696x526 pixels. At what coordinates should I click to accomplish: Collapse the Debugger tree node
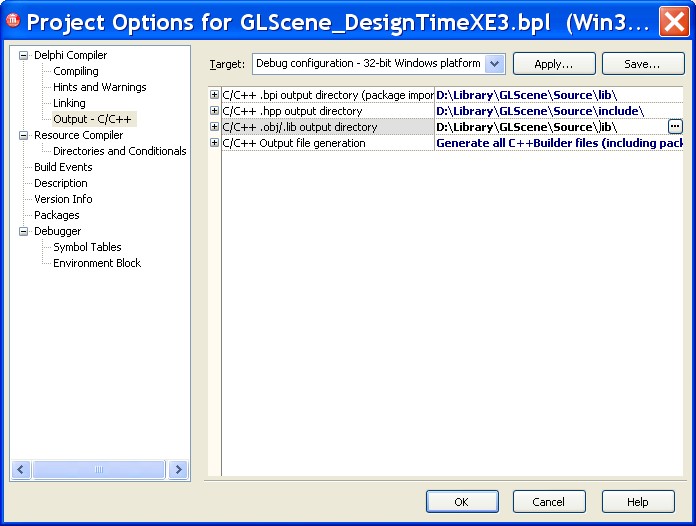(24, 231)
